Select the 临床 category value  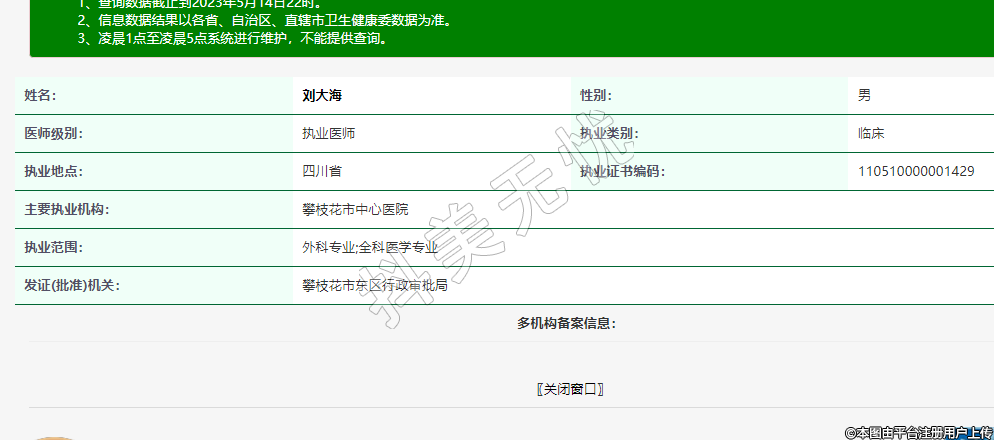pos(871,133)
